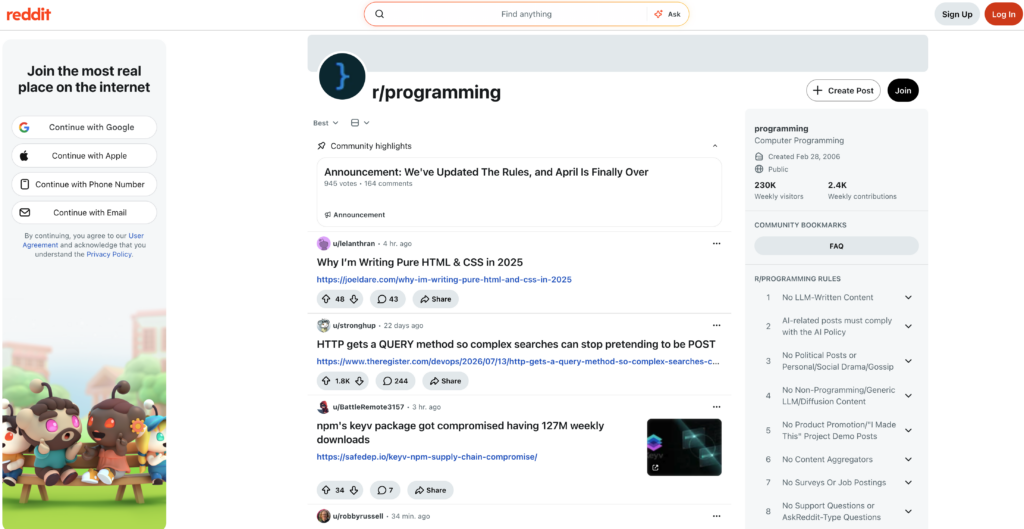Continue with Apple sign-in
The height and width of the screenshot is (529, 1024).
coord(84,155)
